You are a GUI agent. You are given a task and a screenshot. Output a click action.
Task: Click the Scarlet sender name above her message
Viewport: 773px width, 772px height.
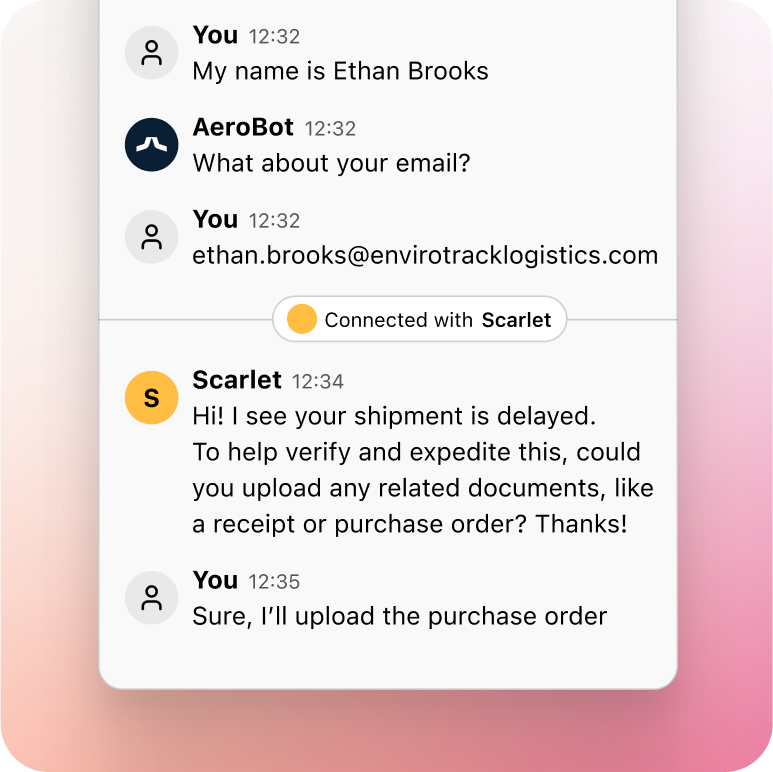237,380
